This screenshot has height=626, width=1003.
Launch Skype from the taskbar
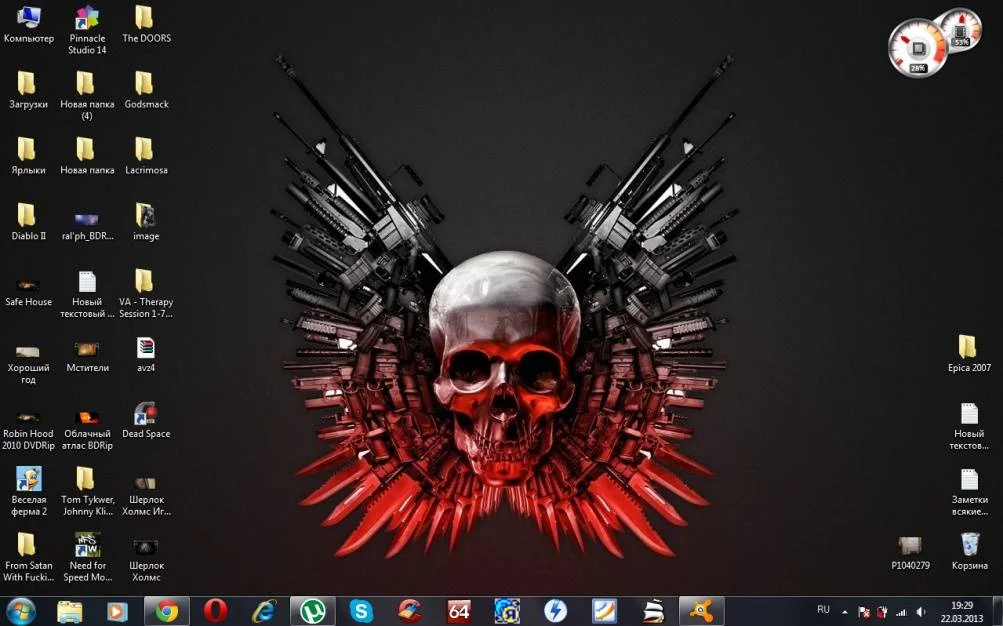point(361,611)
